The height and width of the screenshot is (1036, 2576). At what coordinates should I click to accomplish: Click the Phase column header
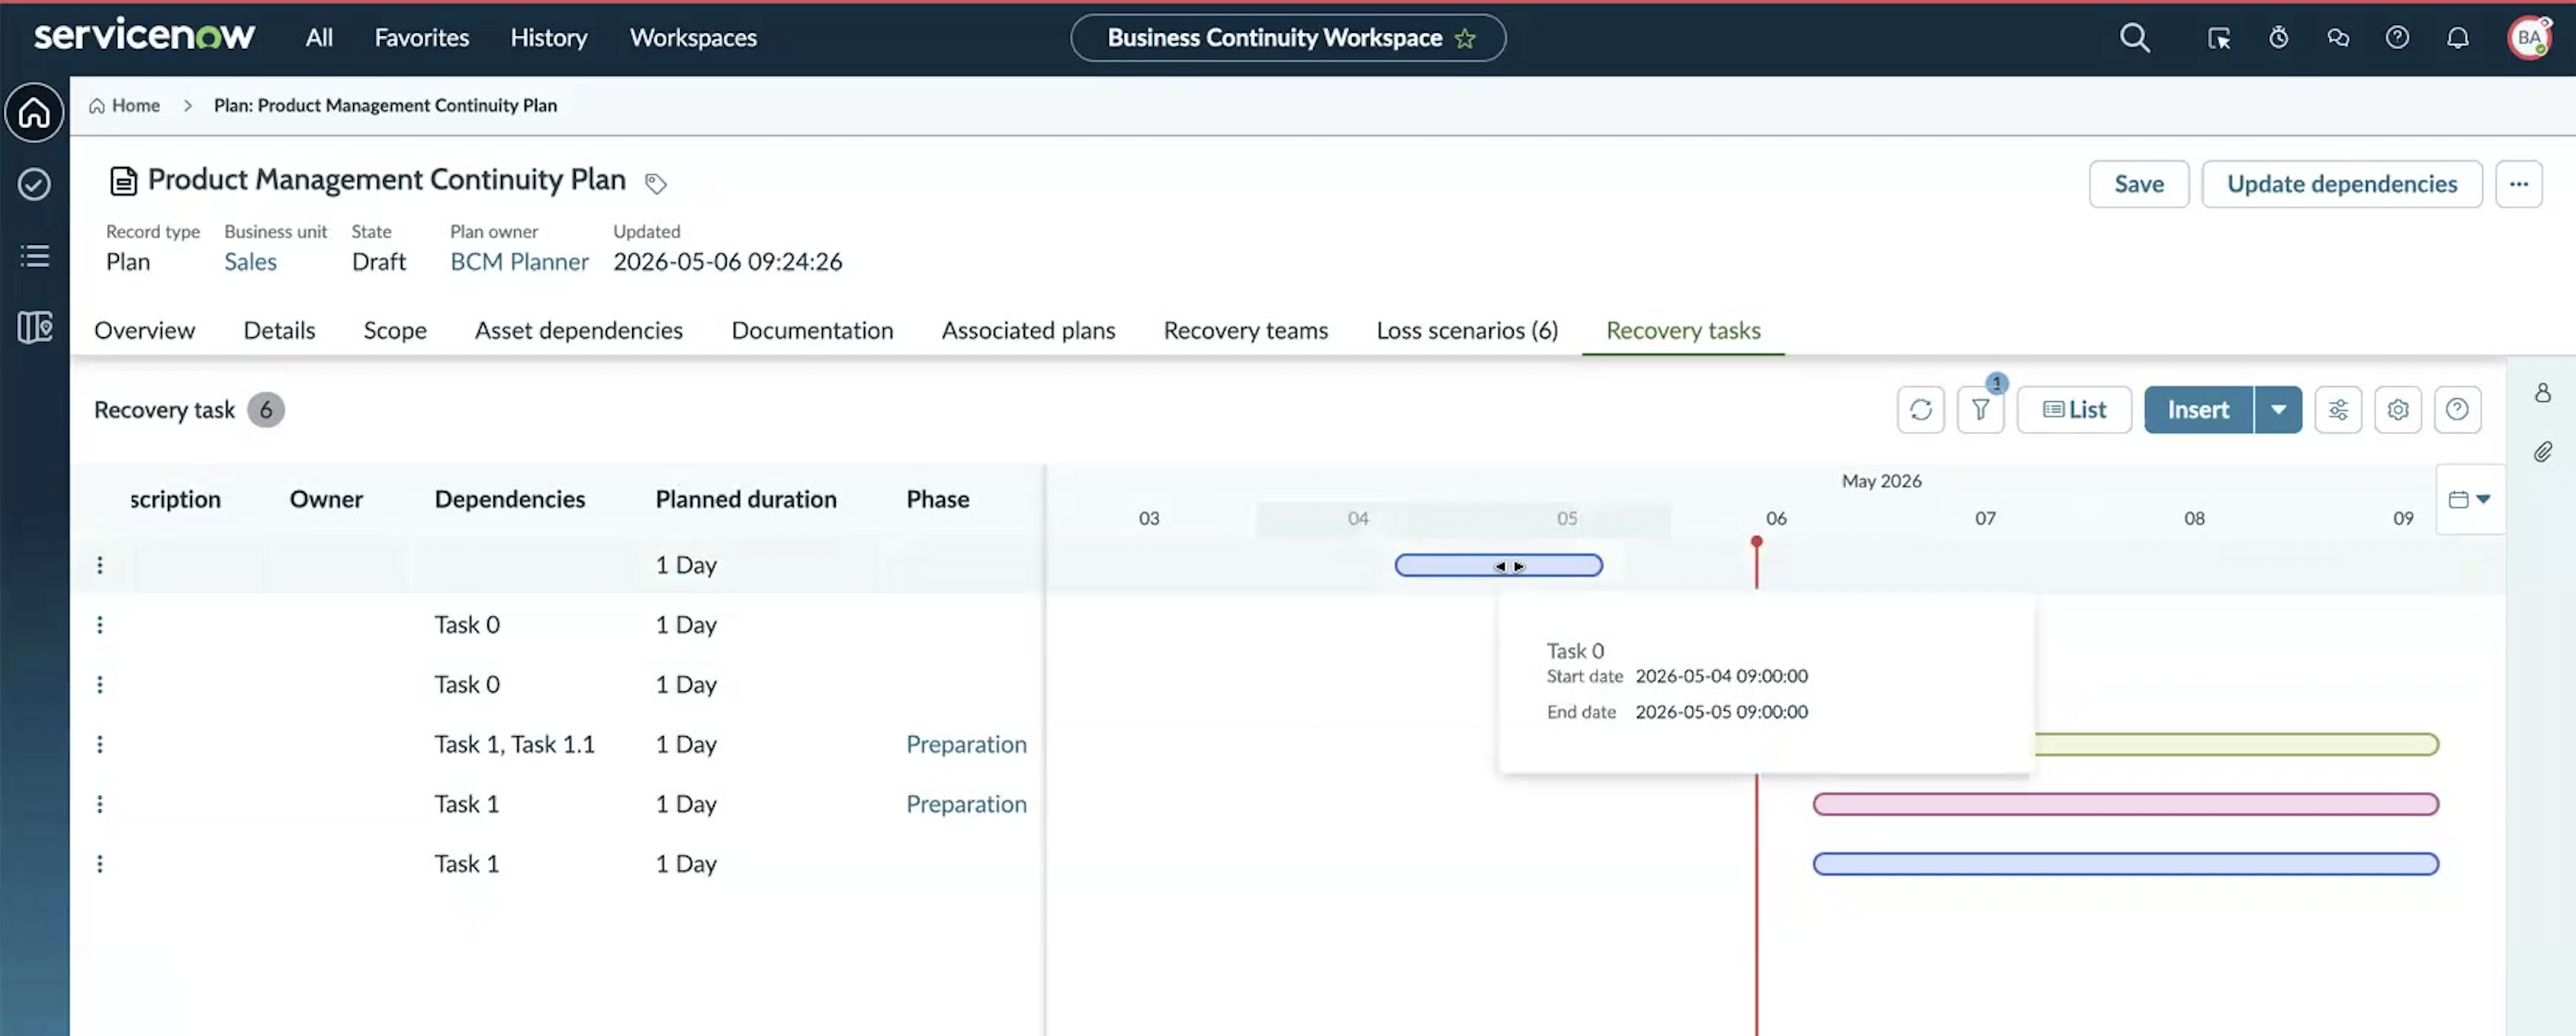point(937,500)
